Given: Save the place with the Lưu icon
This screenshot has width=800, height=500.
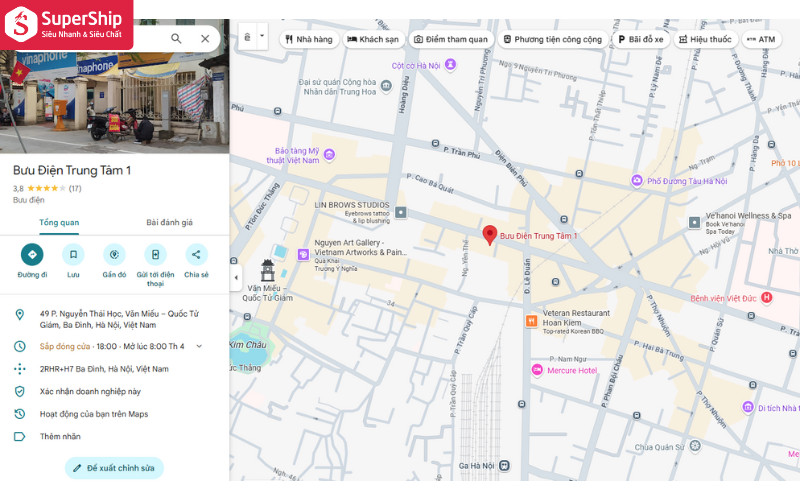Looking at the screenshot, I should 73,255.
